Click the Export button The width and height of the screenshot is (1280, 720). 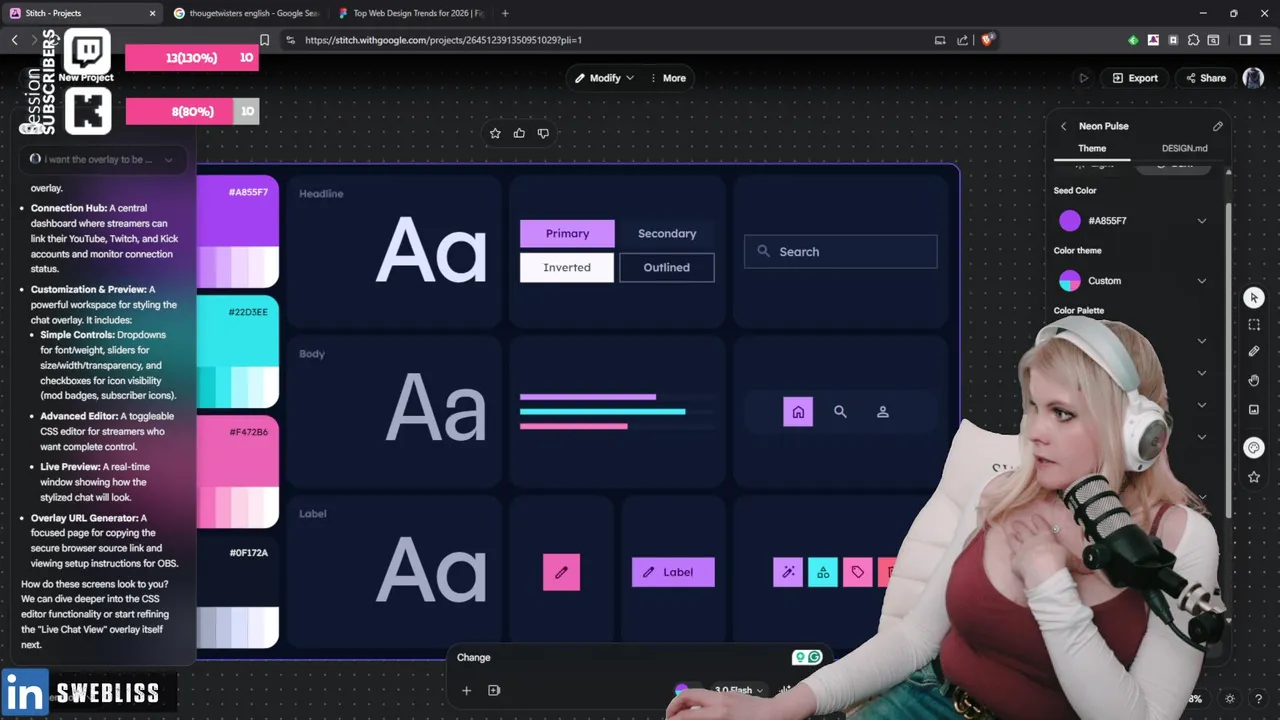coord(1134,78)
